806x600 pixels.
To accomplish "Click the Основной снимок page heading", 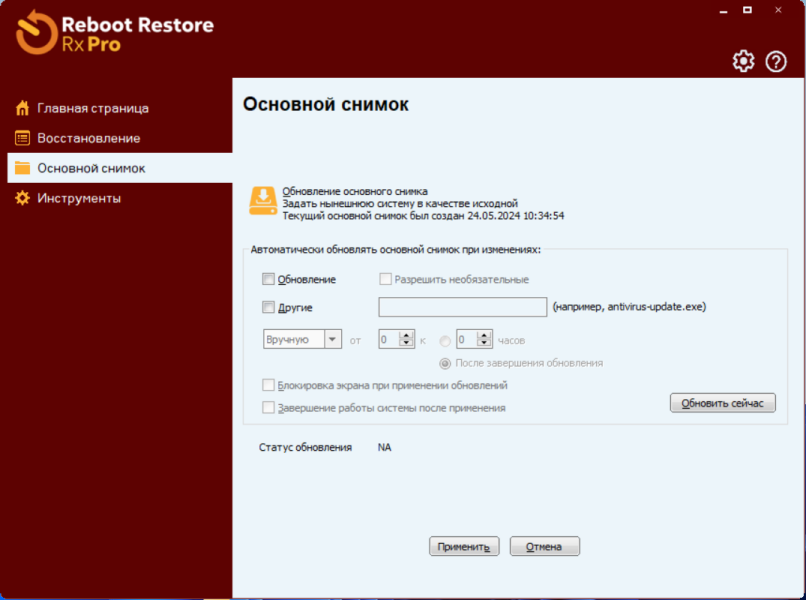I will pyautogui.click(x=326, y=104).
